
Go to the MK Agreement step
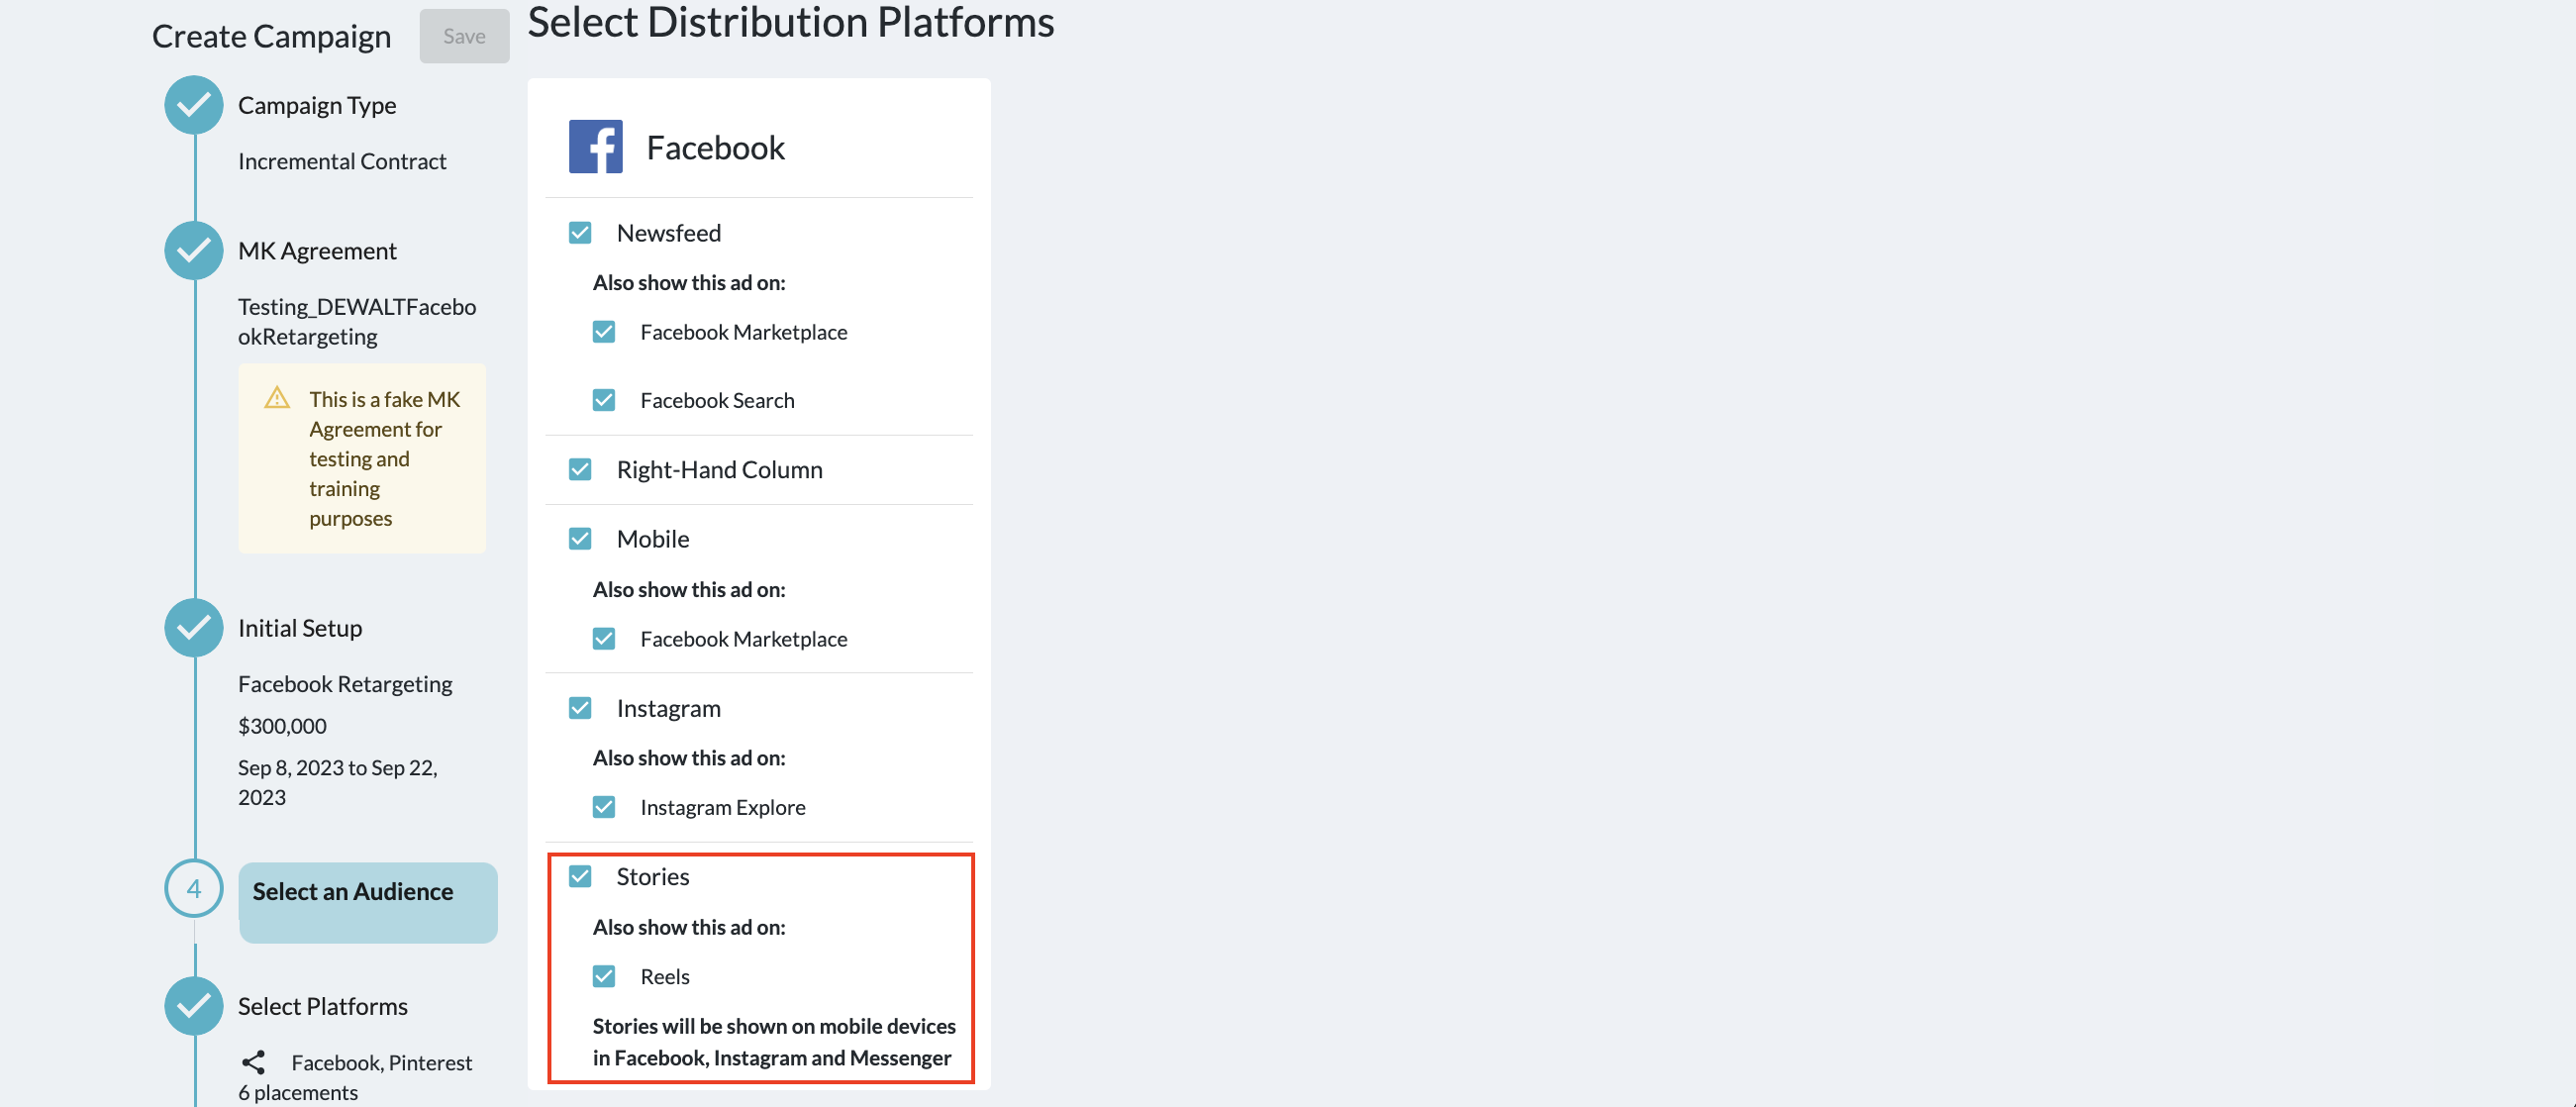pyautogui.click(x=317, y=250)
